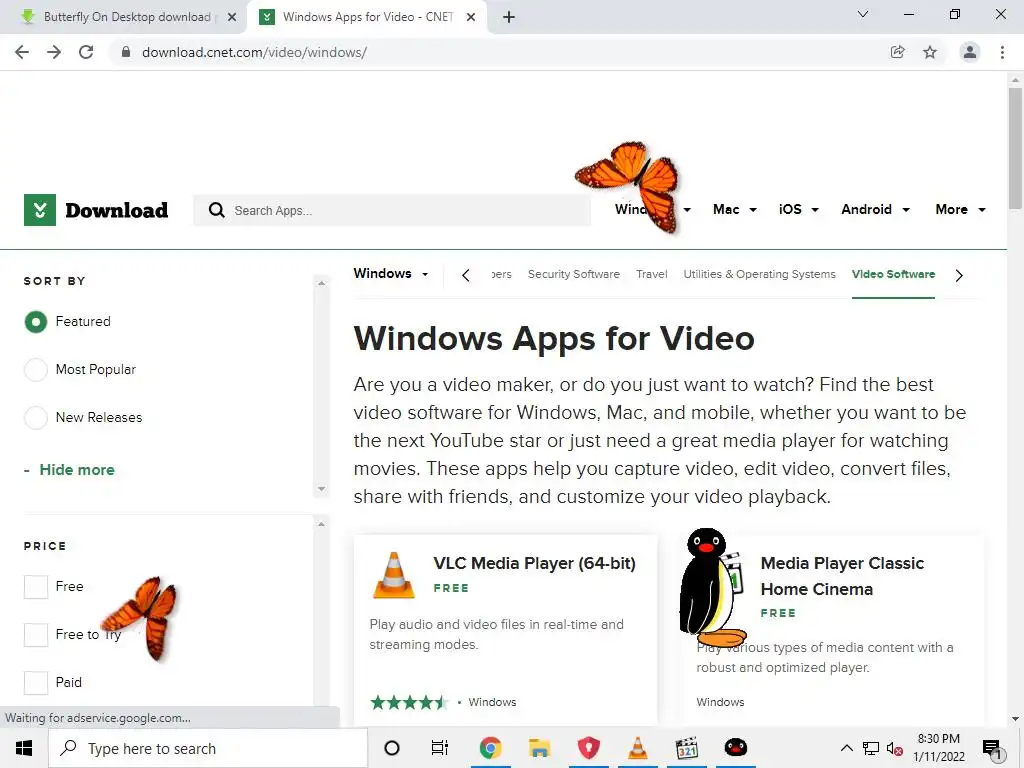1024x768 pixels.
Task: Expand the Android platform menu
Action: pos(875,210)
